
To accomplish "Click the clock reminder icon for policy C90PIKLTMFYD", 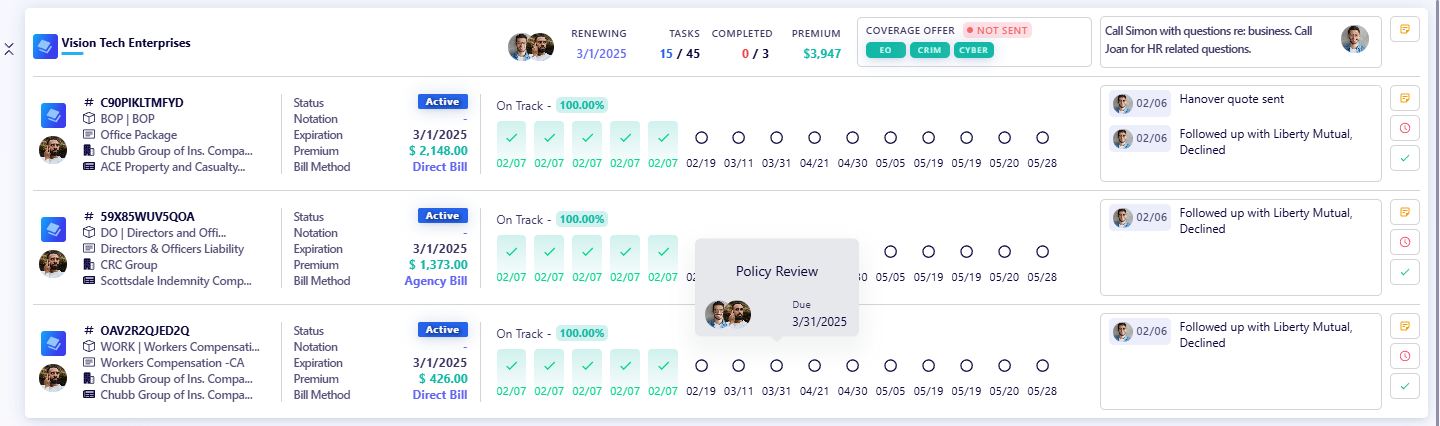I will tap(1404, 128).
